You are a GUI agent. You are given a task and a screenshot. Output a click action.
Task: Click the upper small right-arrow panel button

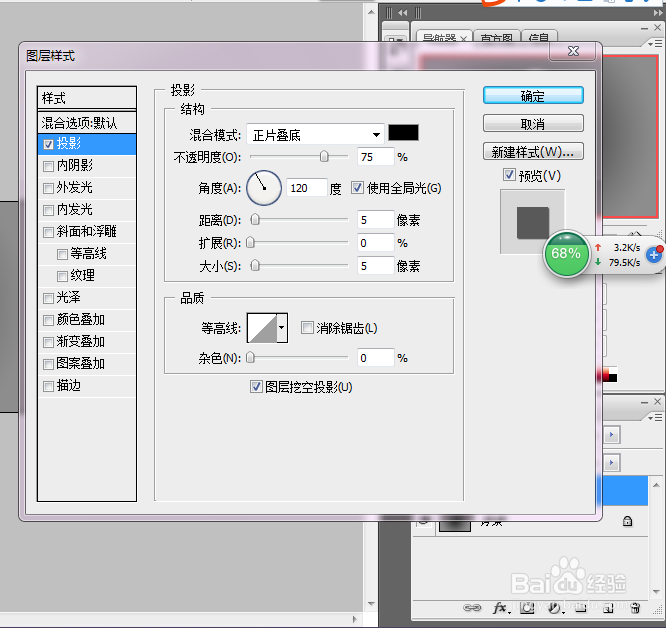coord(612,435)
